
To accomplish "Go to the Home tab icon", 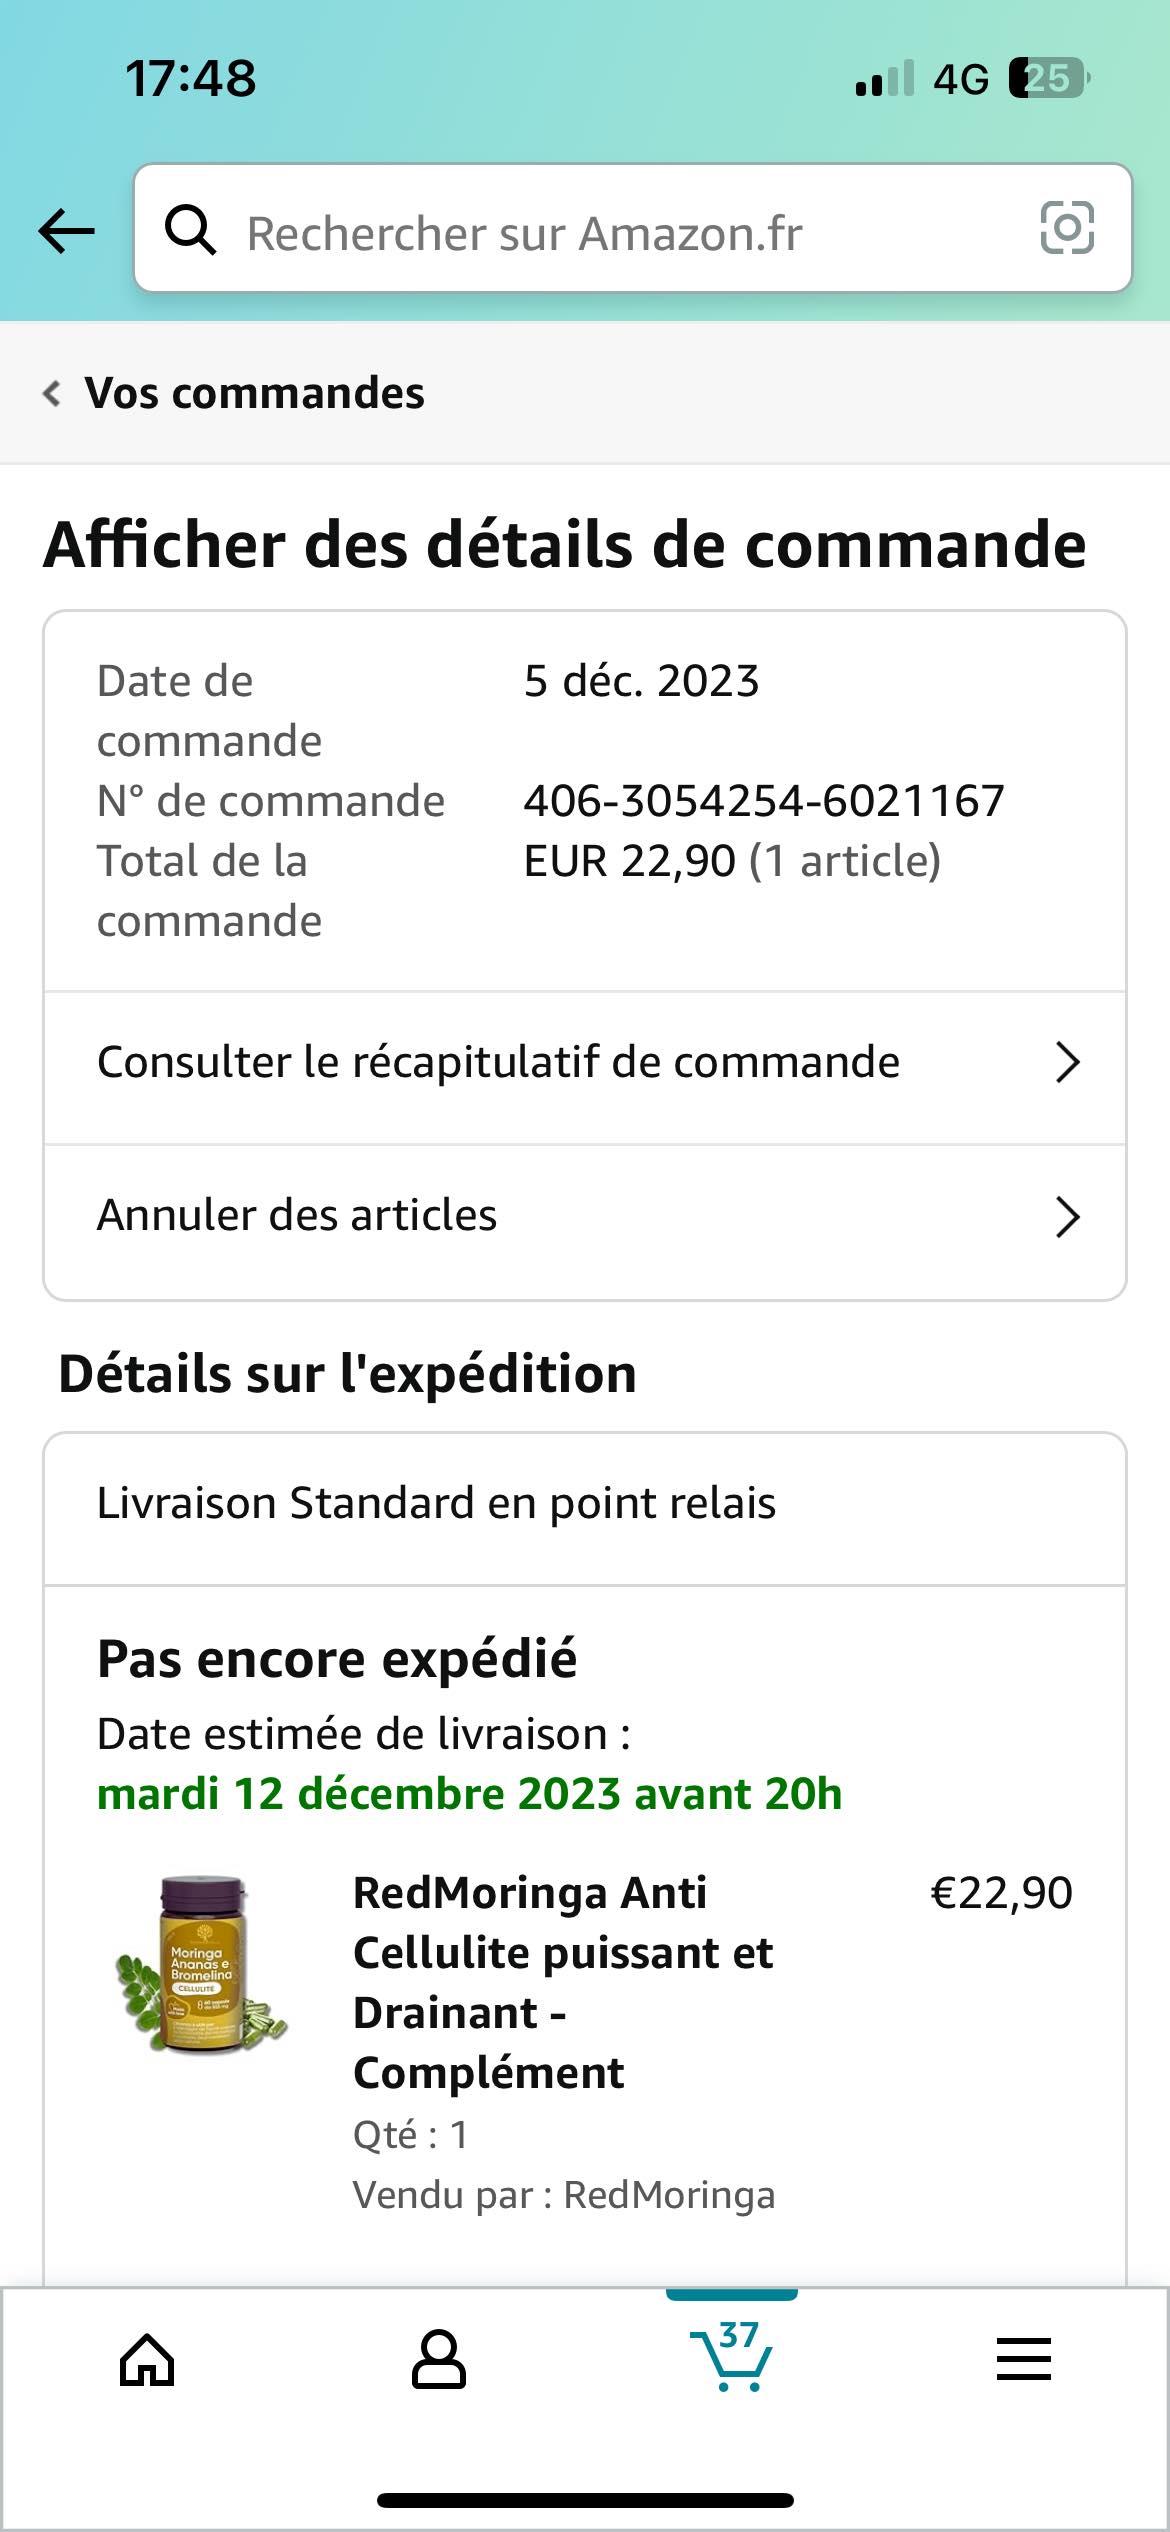I will pyautogui.click(x=147, y=2360).
